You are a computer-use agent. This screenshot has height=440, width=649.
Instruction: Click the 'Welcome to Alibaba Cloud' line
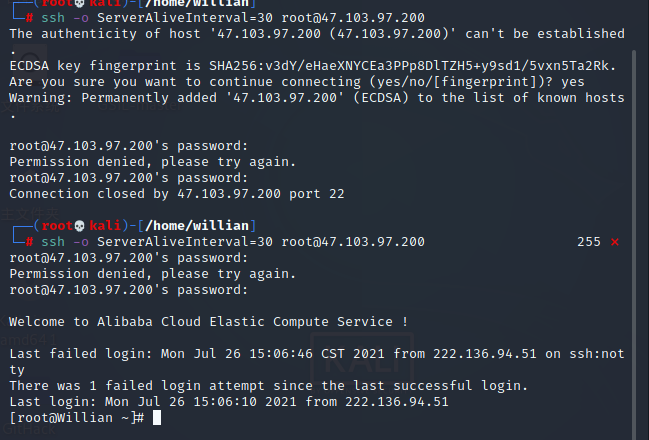coord(209,322)
